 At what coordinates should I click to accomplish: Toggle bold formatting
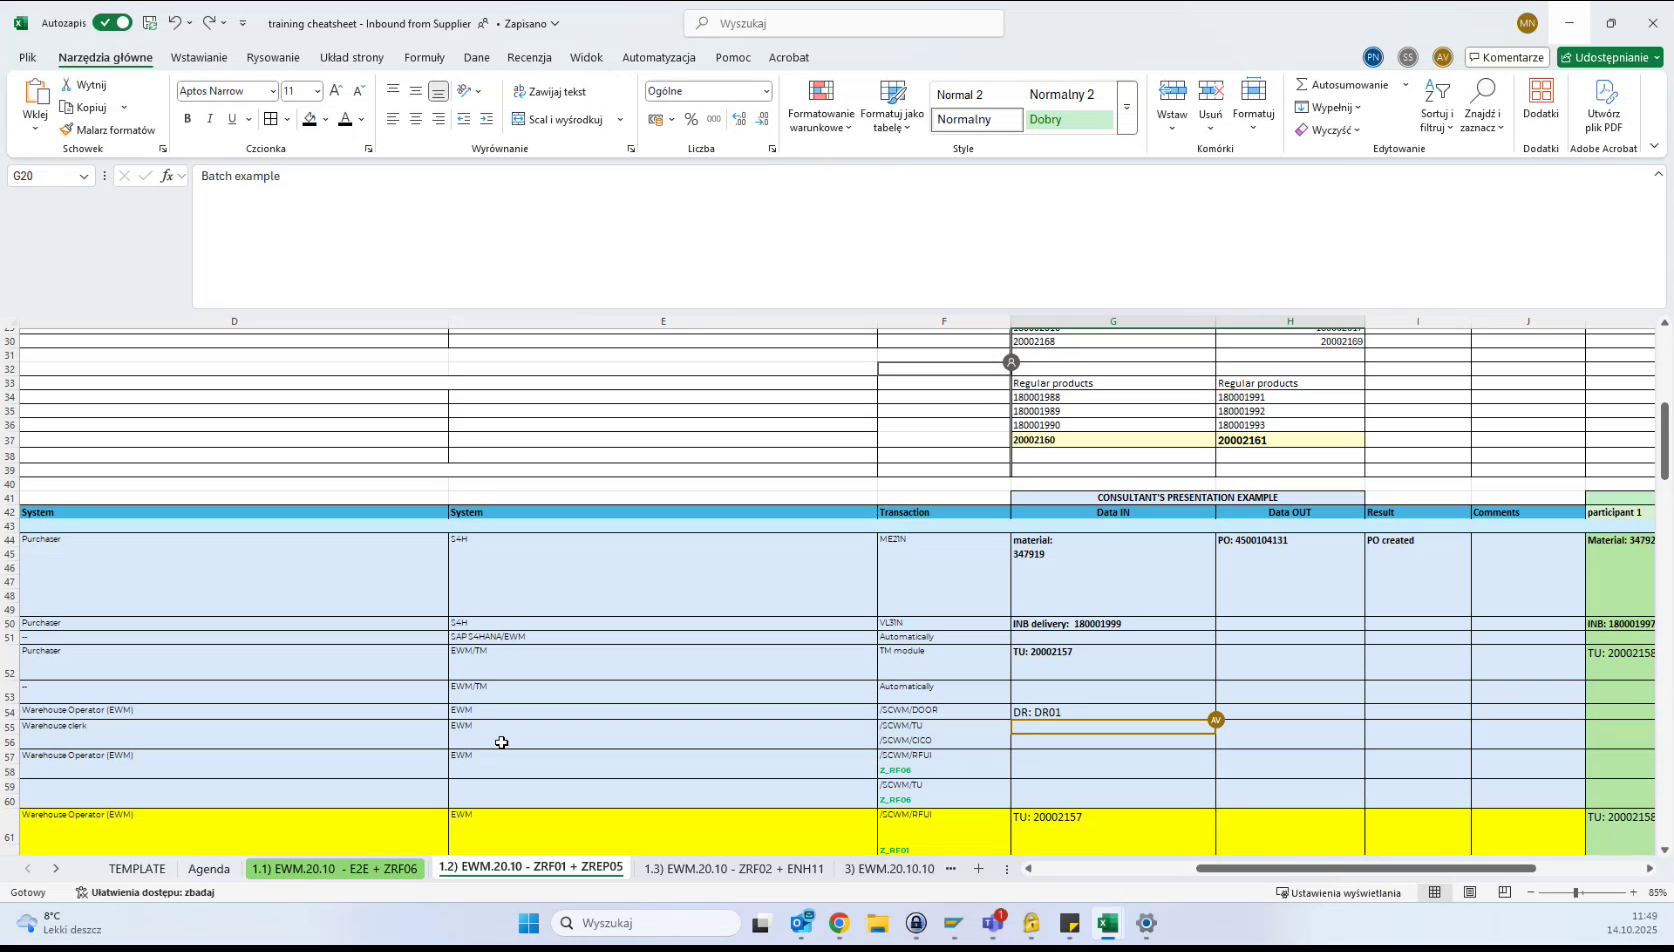tap(187, 118)
